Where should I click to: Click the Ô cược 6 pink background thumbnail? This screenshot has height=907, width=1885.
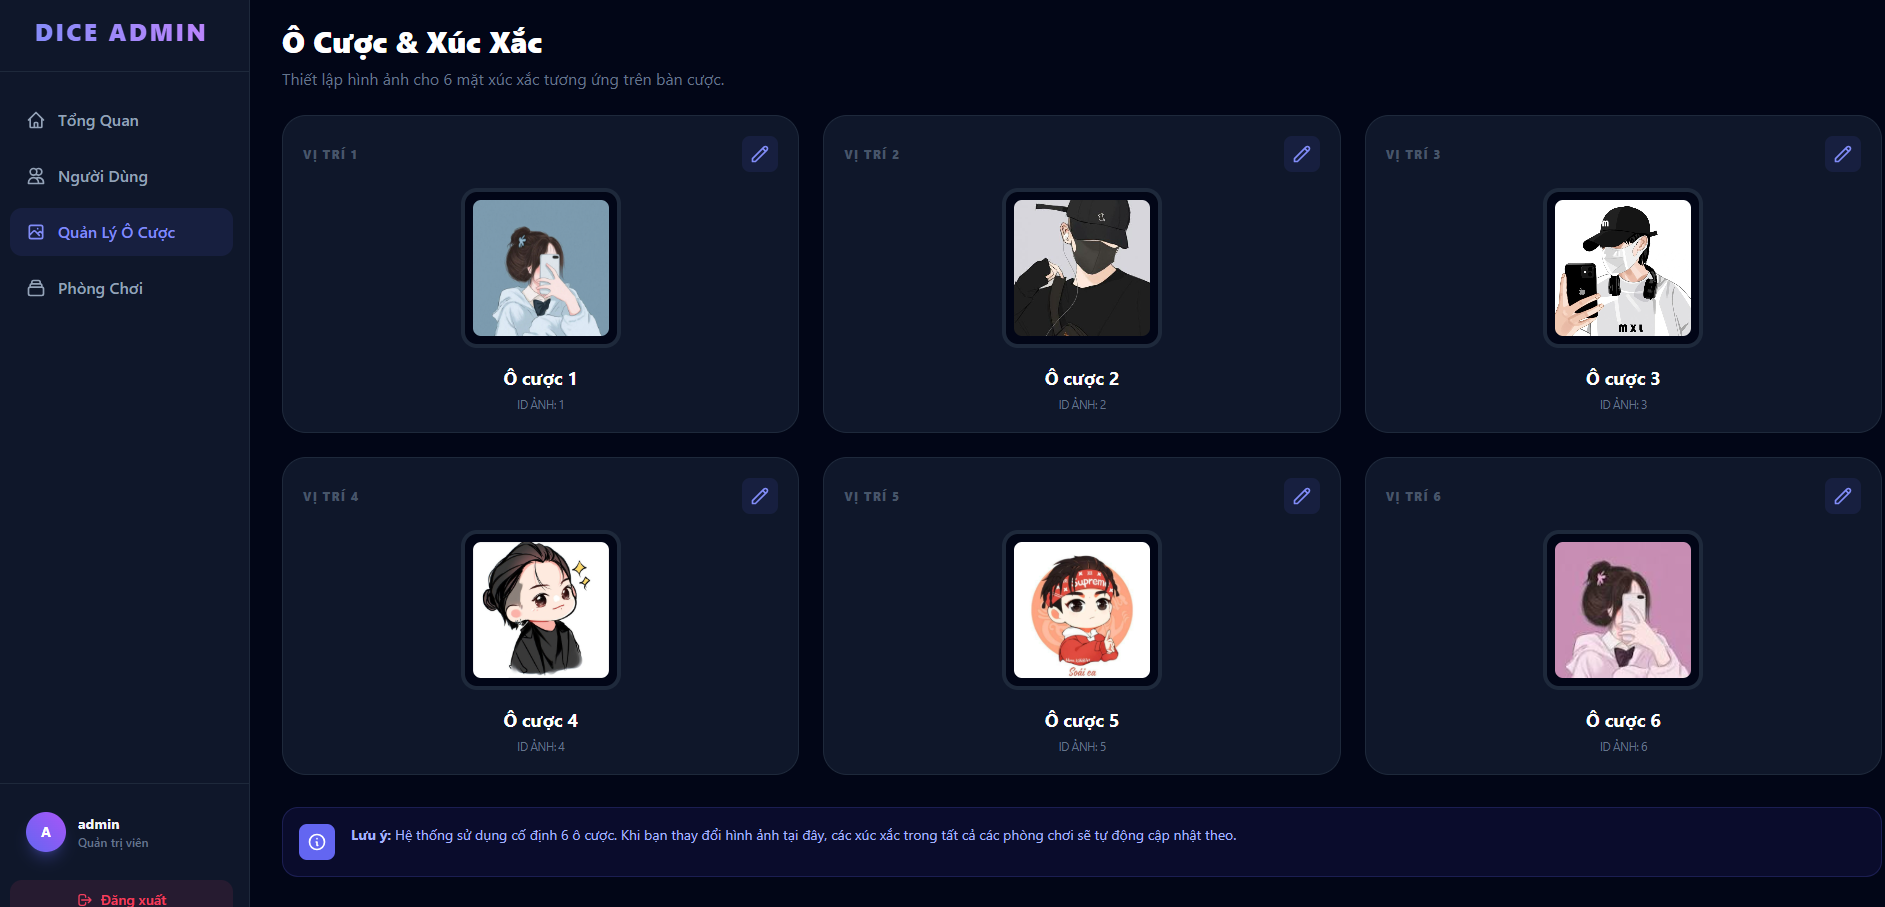tap(1623, 610)
